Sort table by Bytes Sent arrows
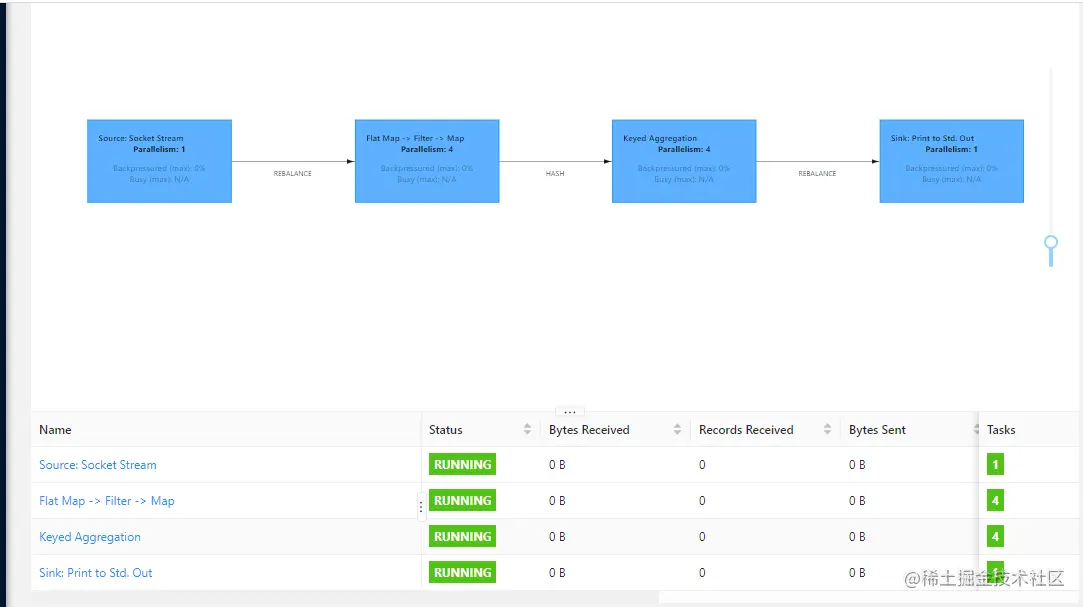The height and width of the screenshot is (607, 1083). (976, 430)
